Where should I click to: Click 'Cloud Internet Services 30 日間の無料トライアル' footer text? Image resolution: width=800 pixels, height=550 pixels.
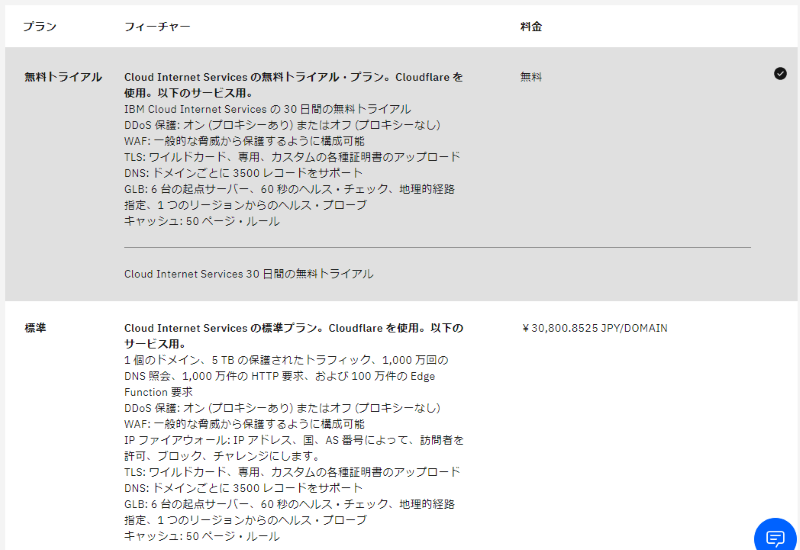[x=248, y=274]
